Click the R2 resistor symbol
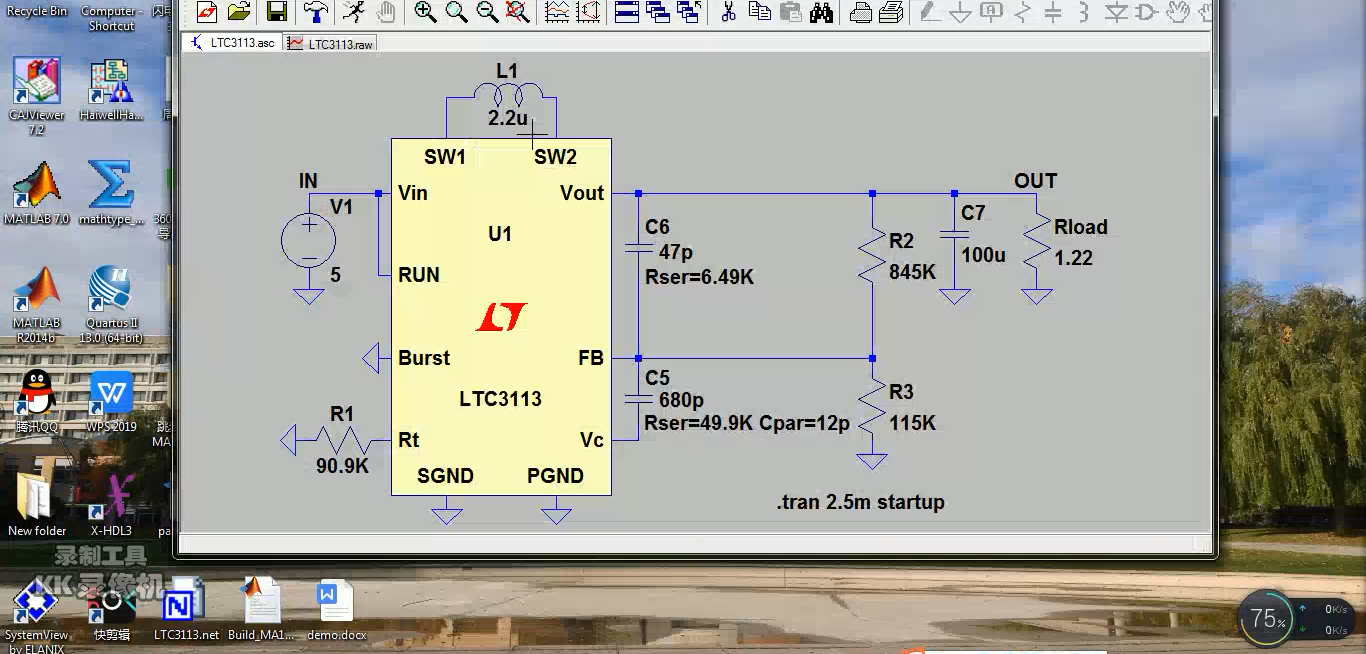This screenshot has width=1366, height=654. 873,253
